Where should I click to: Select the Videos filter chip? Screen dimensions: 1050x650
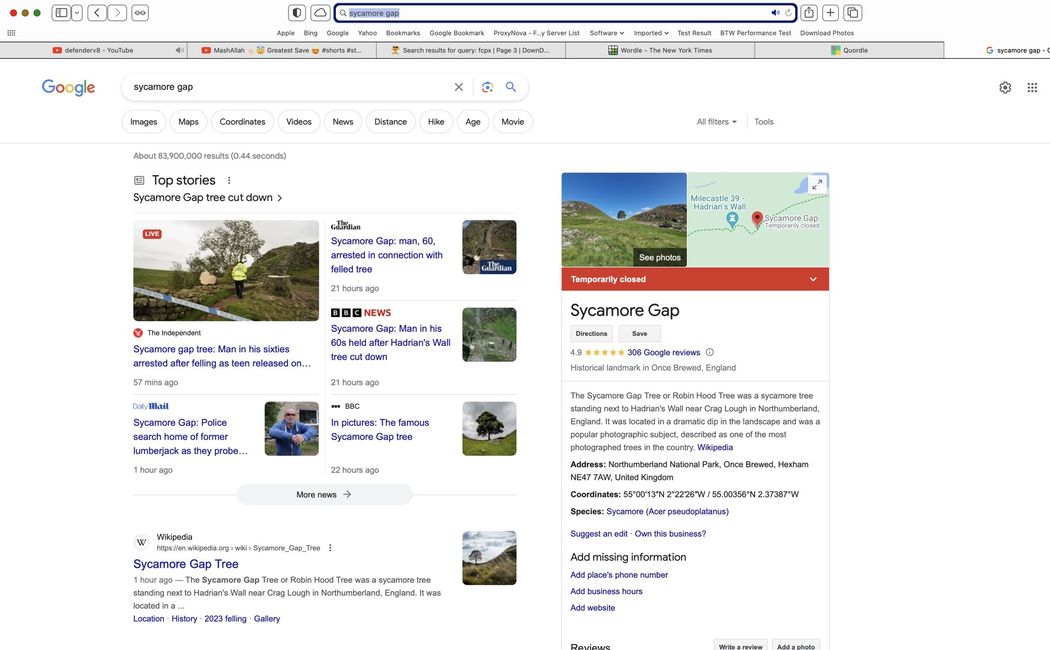tap(299, 122)
